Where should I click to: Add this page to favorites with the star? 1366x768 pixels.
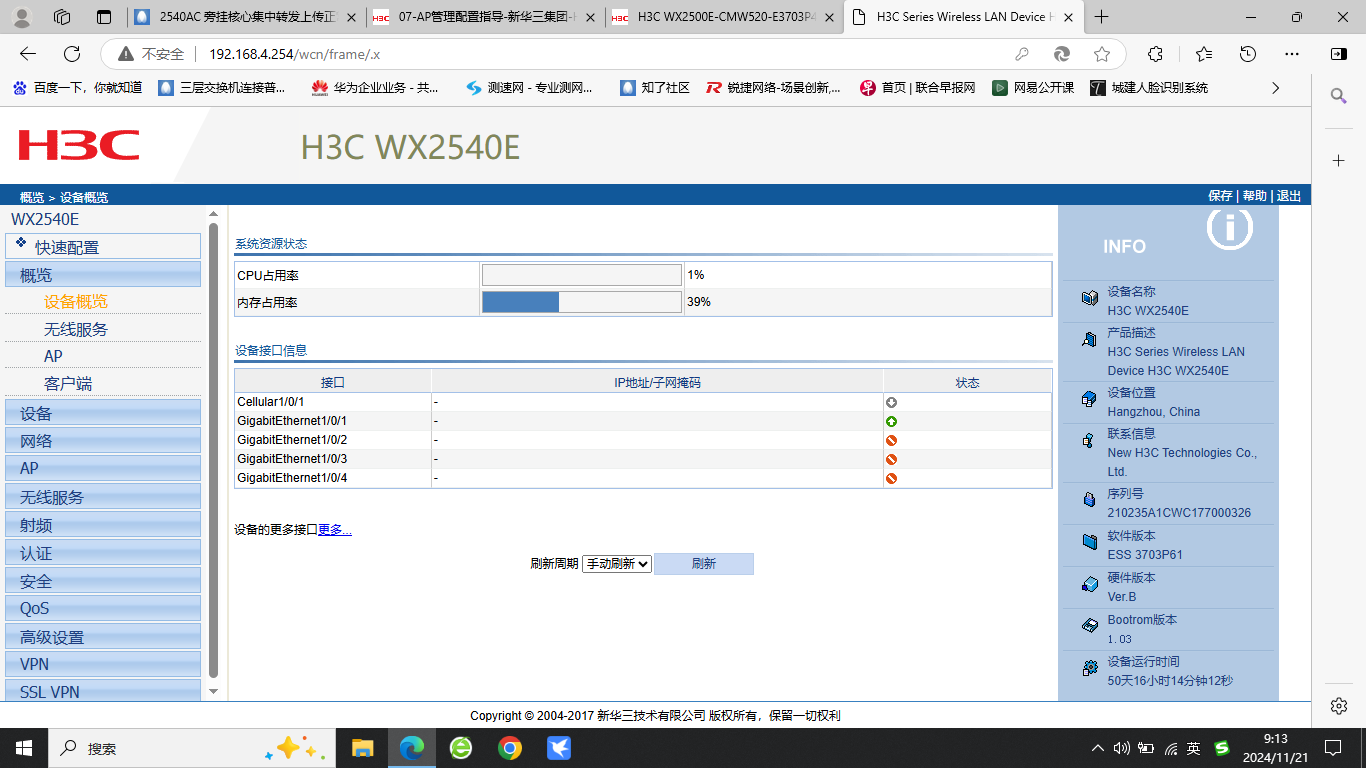click(x=1102, y=54)
